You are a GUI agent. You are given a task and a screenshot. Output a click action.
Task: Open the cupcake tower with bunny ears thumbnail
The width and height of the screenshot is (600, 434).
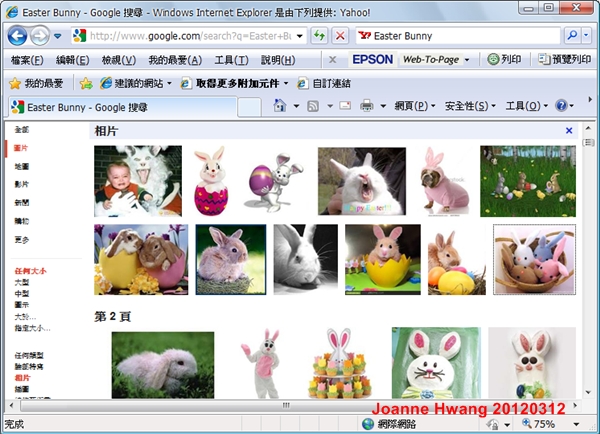(x=340, y=363)
